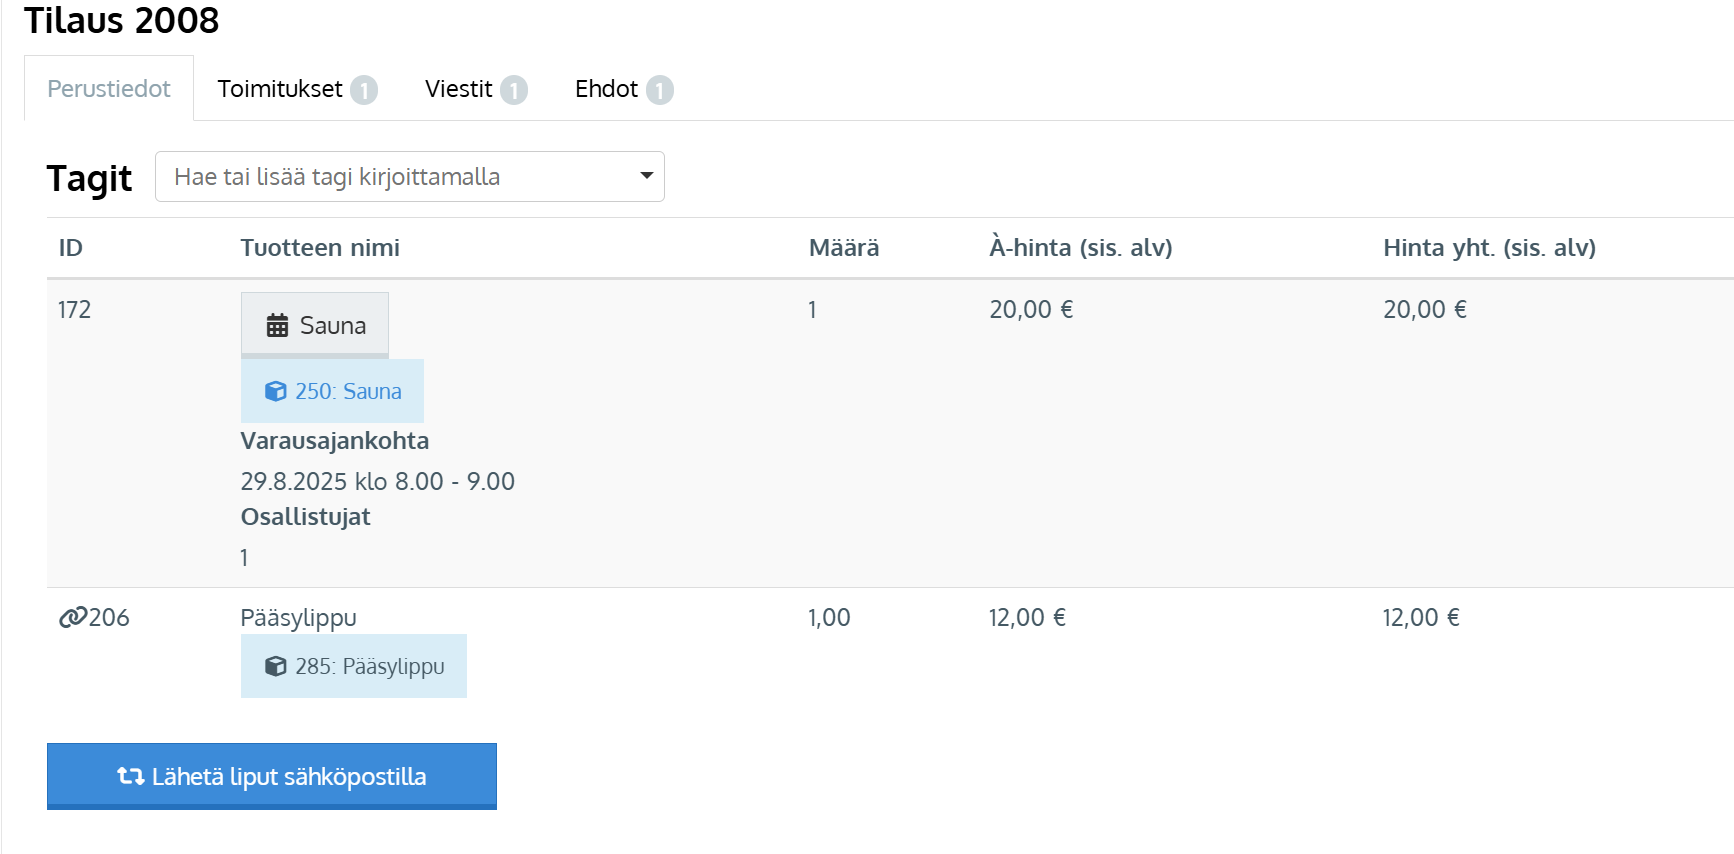Click Lähetä liput sähköpostilla button
The width and height of the screenshot is (1734, 854).
(272, 776)
